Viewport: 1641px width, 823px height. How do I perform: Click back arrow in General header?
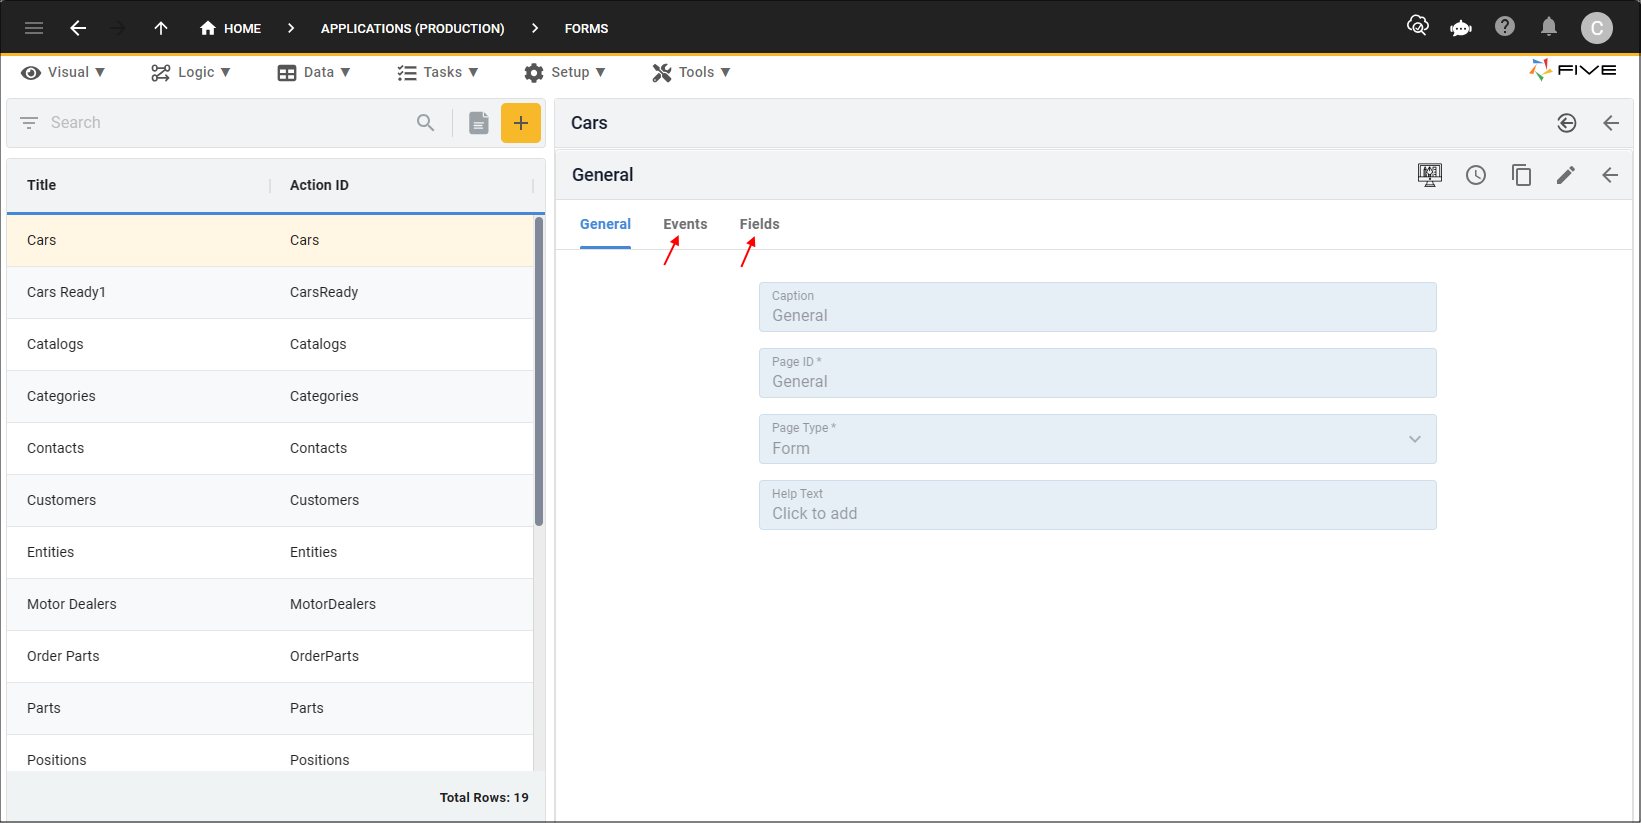click(x=1610, y=175)
